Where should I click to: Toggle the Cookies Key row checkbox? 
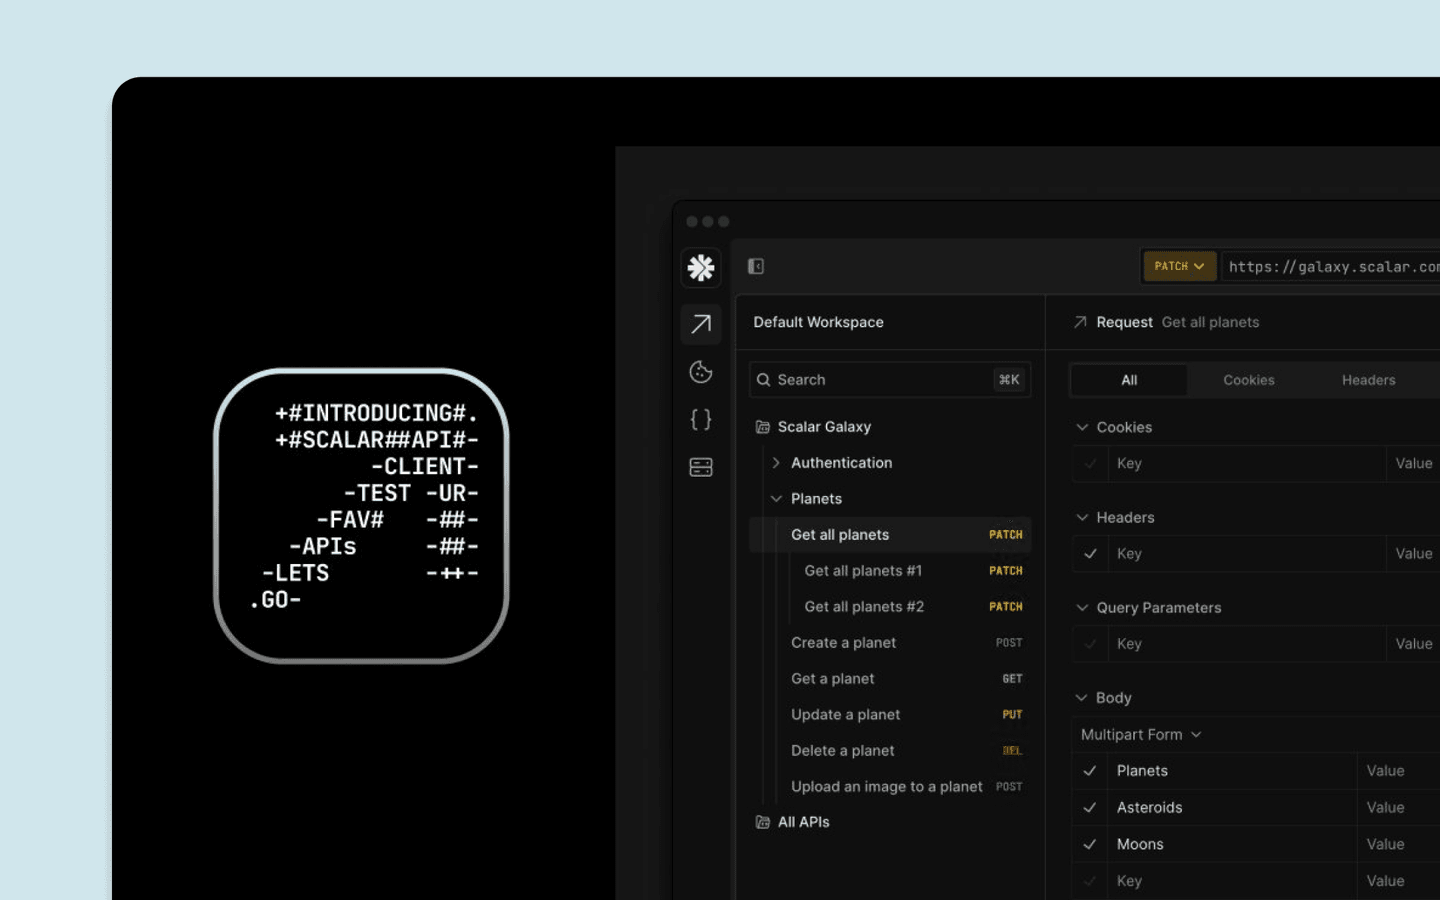coord(1090,463)
